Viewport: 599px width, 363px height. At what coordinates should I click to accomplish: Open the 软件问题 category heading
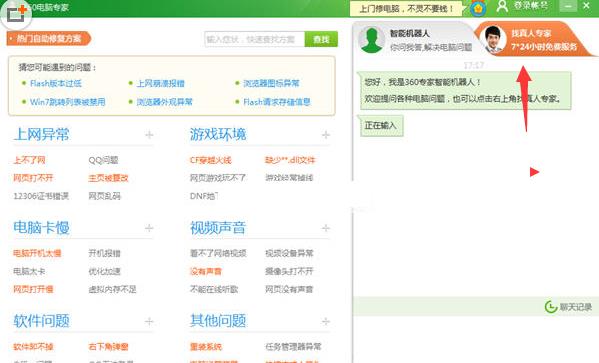pos(41,321)
